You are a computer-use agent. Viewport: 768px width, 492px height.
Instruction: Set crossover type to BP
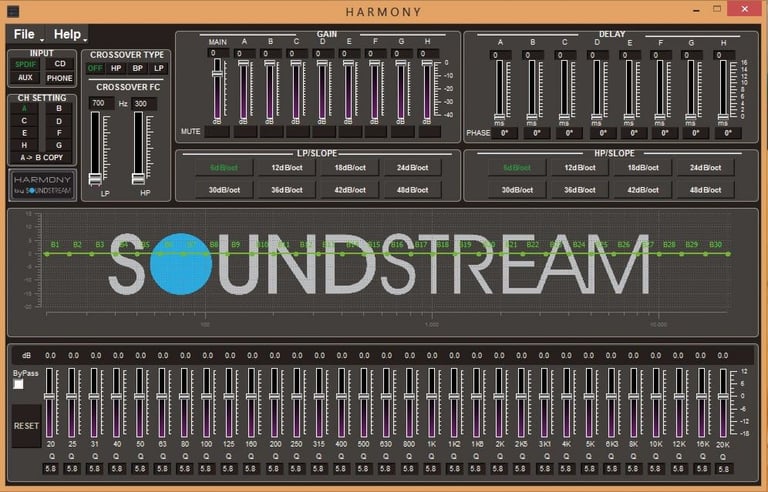(138, 68)
